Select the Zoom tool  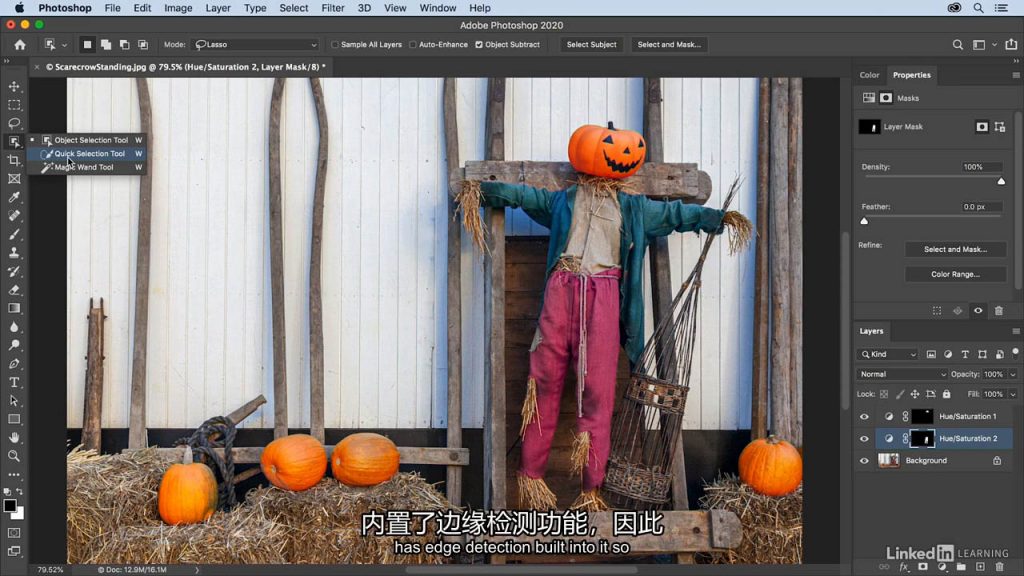(14, 456)
